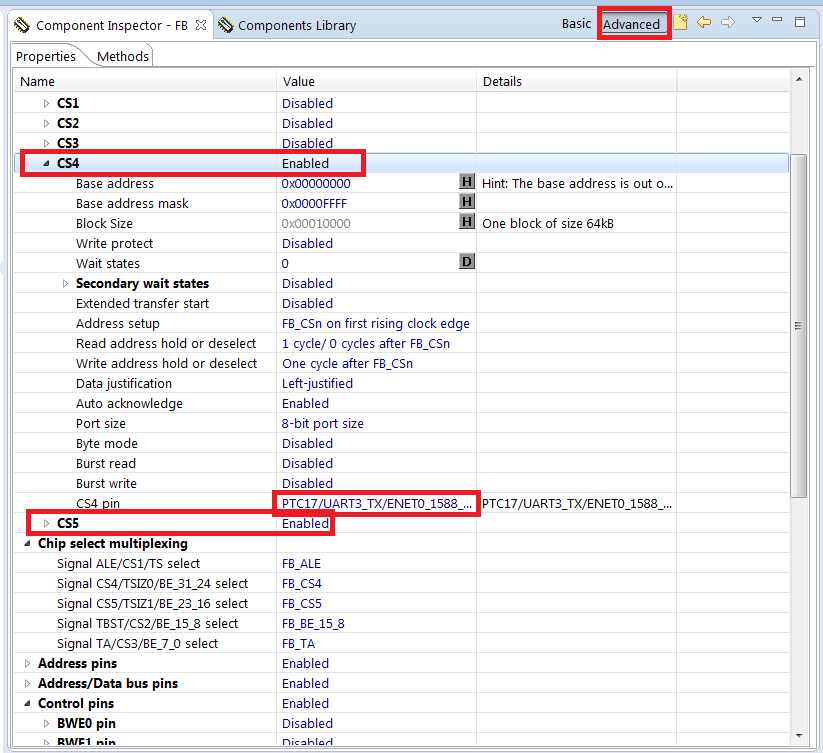Image resolution: width=823 pixels, height=753 pixels.
Task: Click the D icon on Wait states row
Action: pyautogui.click(x=467, y=261)
